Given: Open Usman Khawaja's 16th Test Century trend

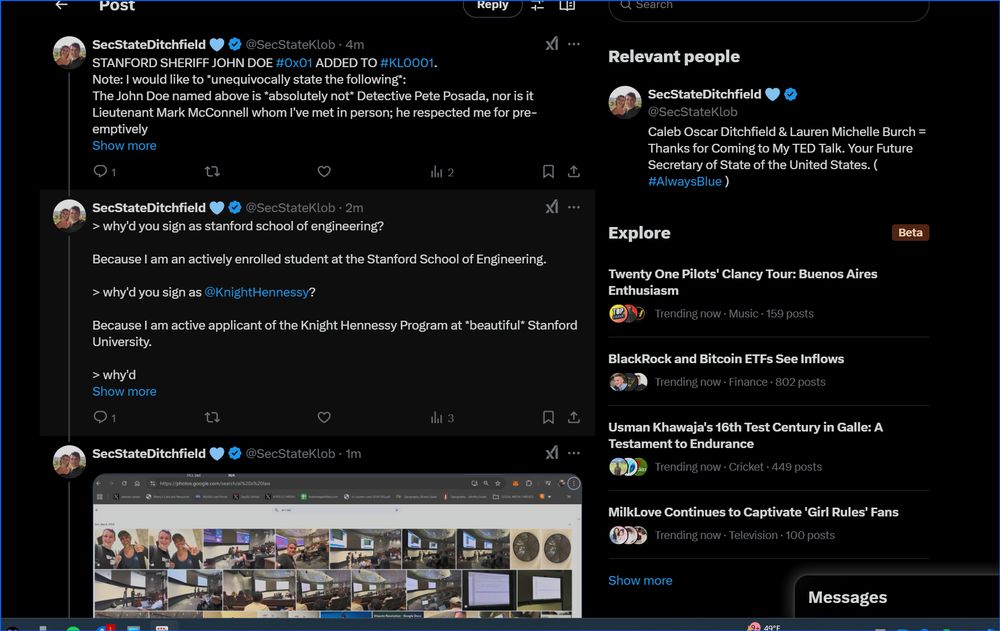Looking at the screenshot, I should tap(768, 448).
